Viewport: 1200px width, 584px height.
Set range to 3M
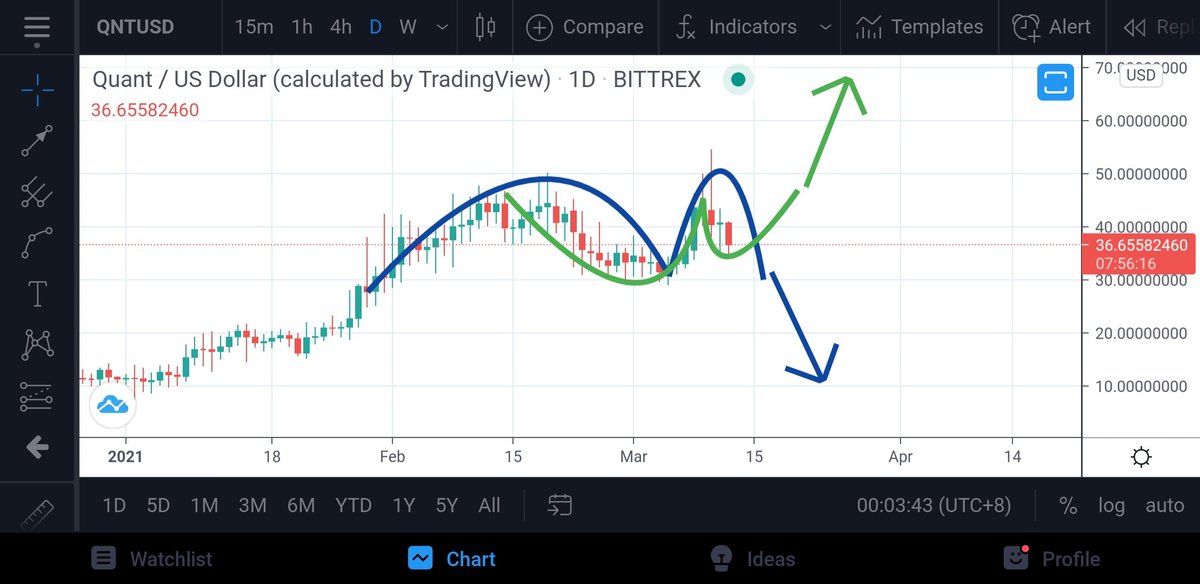pyautogui.click(x=252, y=505)
